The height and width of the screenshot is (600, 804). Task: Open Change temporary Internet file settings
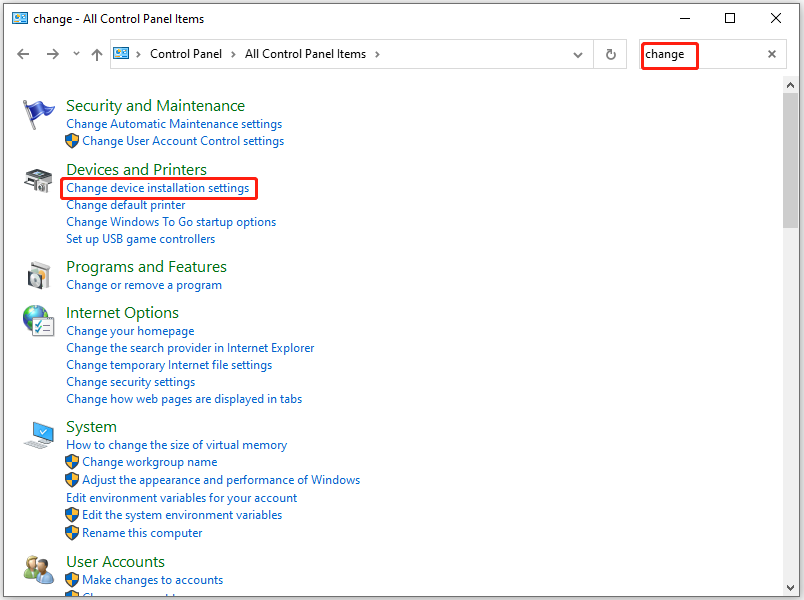pyautogui.click(x=169, y=365)
